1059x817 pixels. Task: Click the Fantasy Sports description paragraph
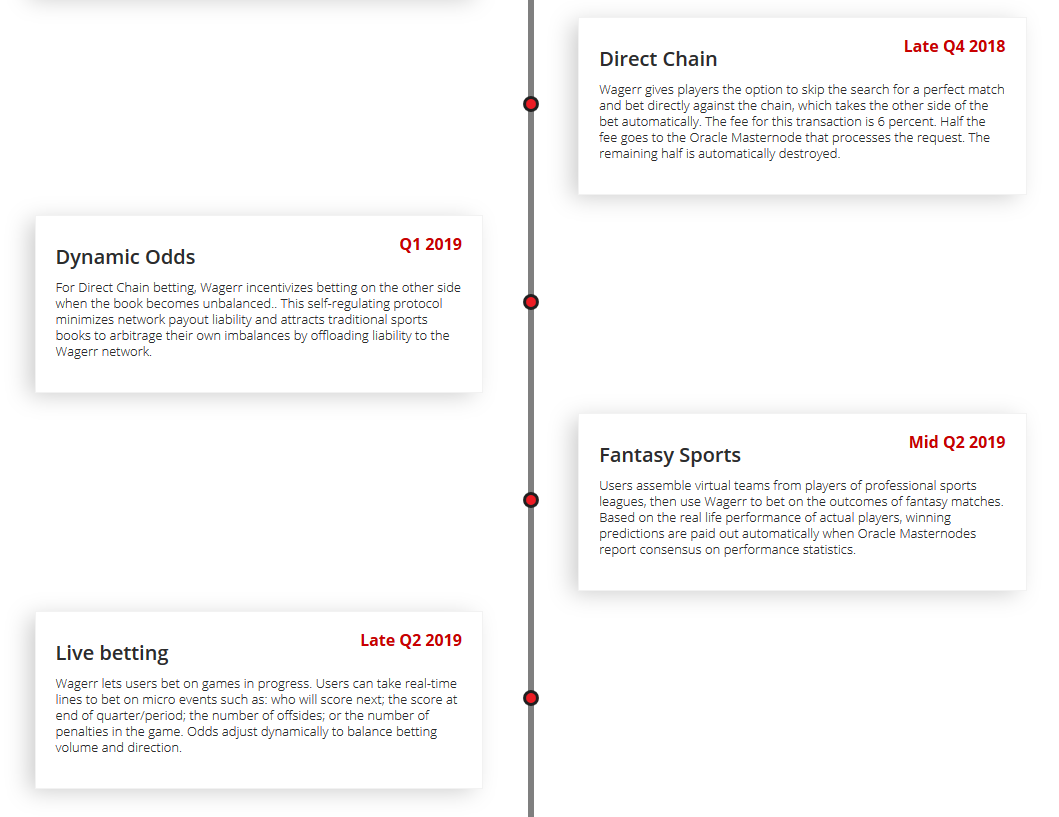(802, 517)
